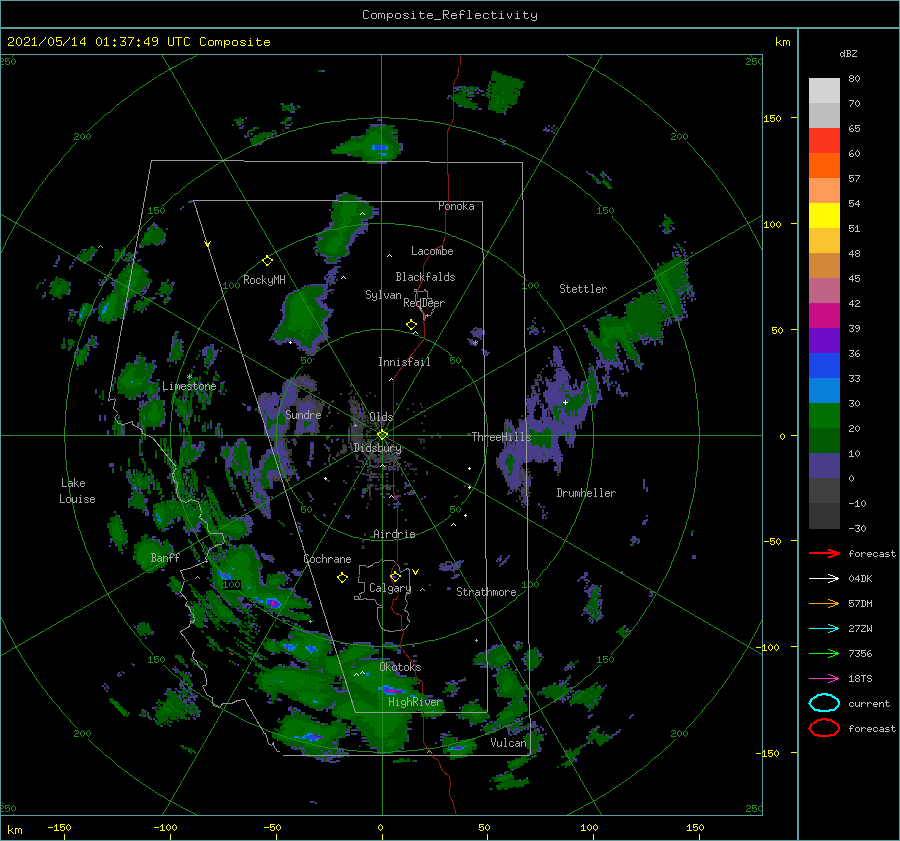
Task: Select the magenta legend swatch below 42
Action: 824,315
